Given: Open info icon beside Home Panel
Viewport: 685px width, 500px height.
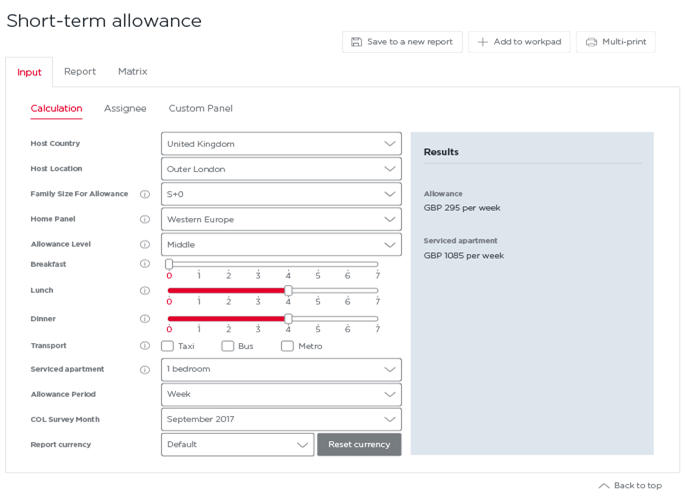Looking at the screenshot, I should [145, 219].
